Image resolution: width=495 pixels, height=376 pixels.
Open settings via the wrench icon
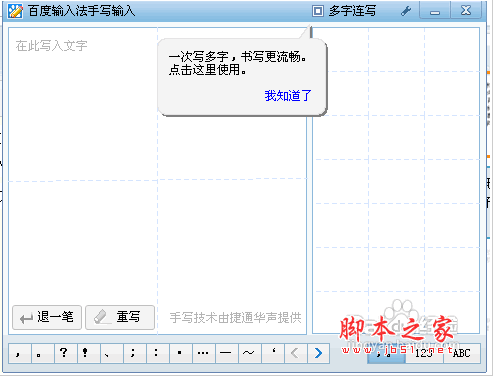tap(406, 11)
